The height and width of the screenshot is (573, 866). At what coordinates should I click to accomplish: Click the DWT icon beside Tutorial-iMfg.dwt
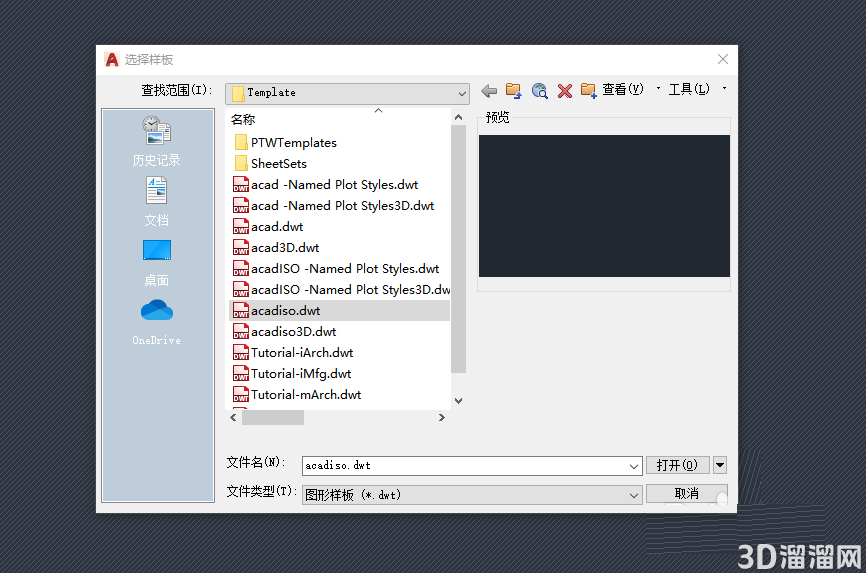click(241, 374)
